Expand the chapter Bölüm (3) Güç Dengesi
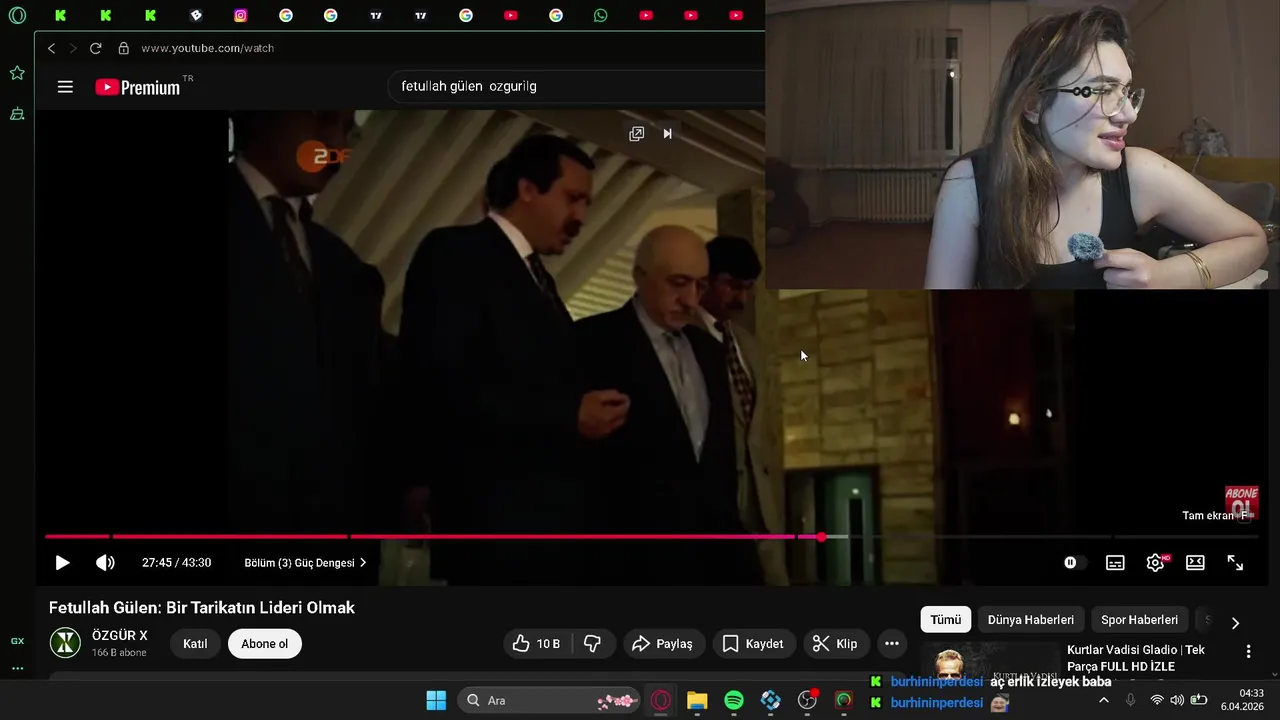This screenshot has width=1280, height=720. pyautogui.click(x=305, y=563)
